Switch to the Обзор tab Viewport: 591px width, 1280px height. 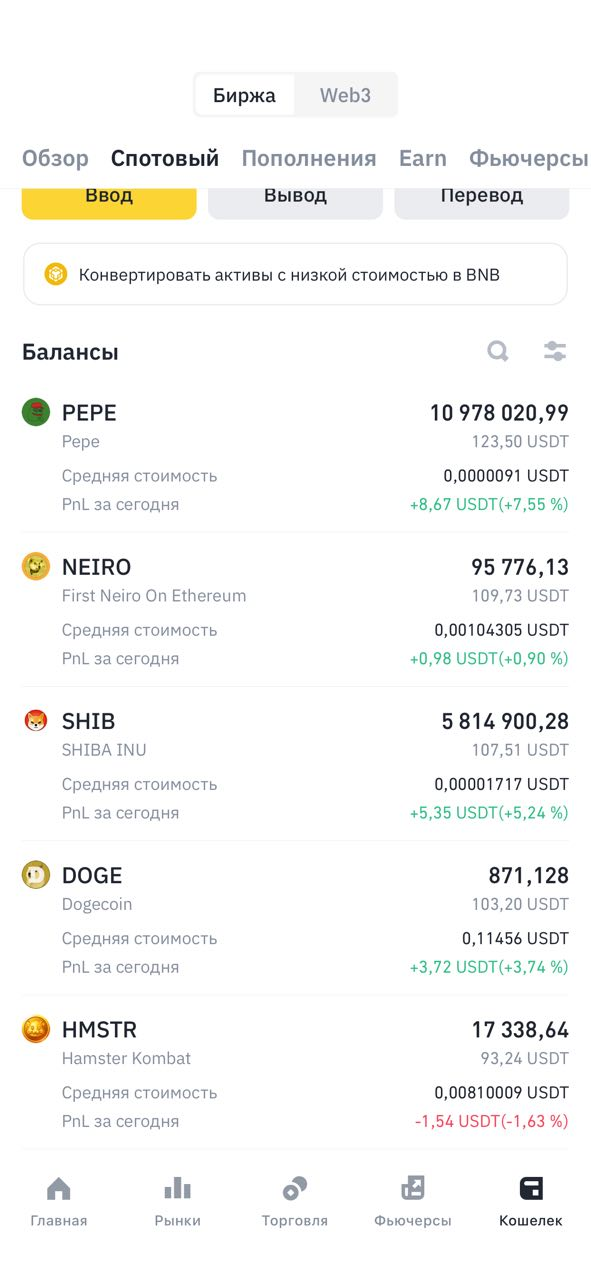[55, 158]
